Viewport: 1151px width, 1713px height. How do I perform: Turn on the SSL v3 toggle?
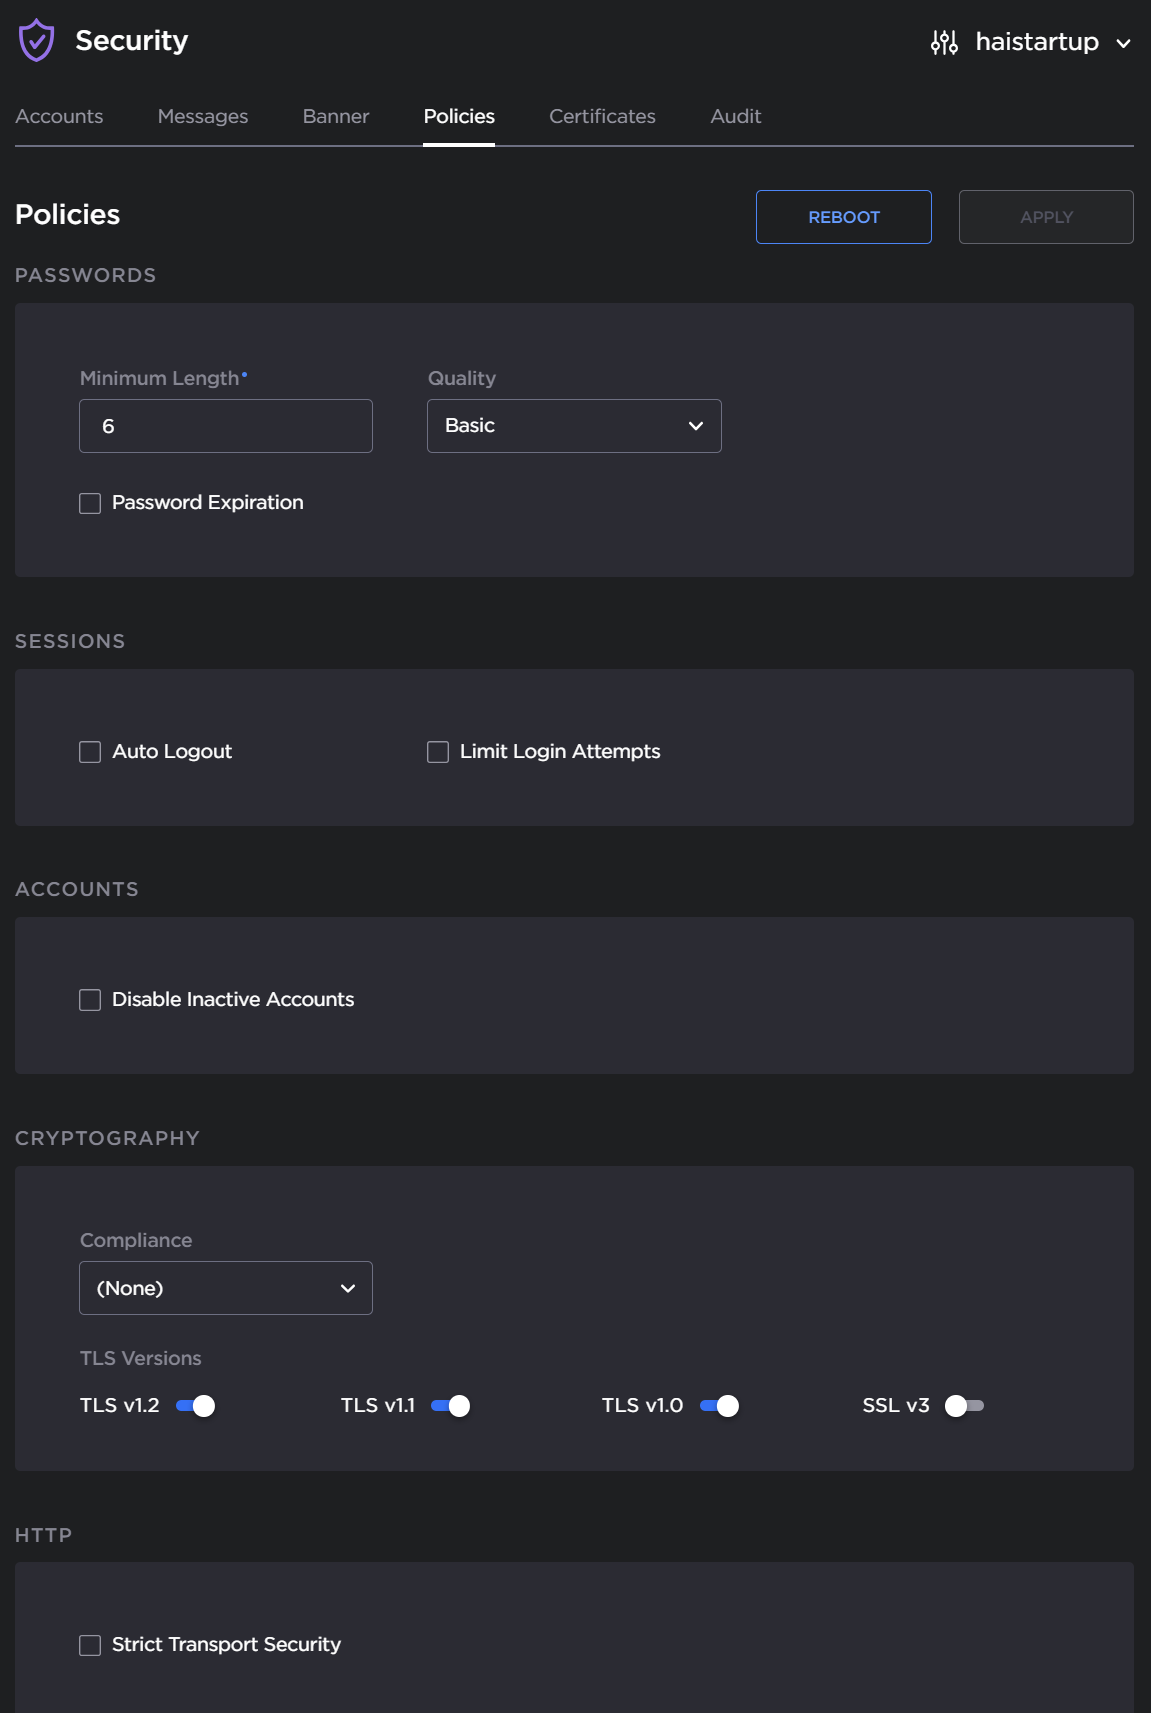(964, 1406)
